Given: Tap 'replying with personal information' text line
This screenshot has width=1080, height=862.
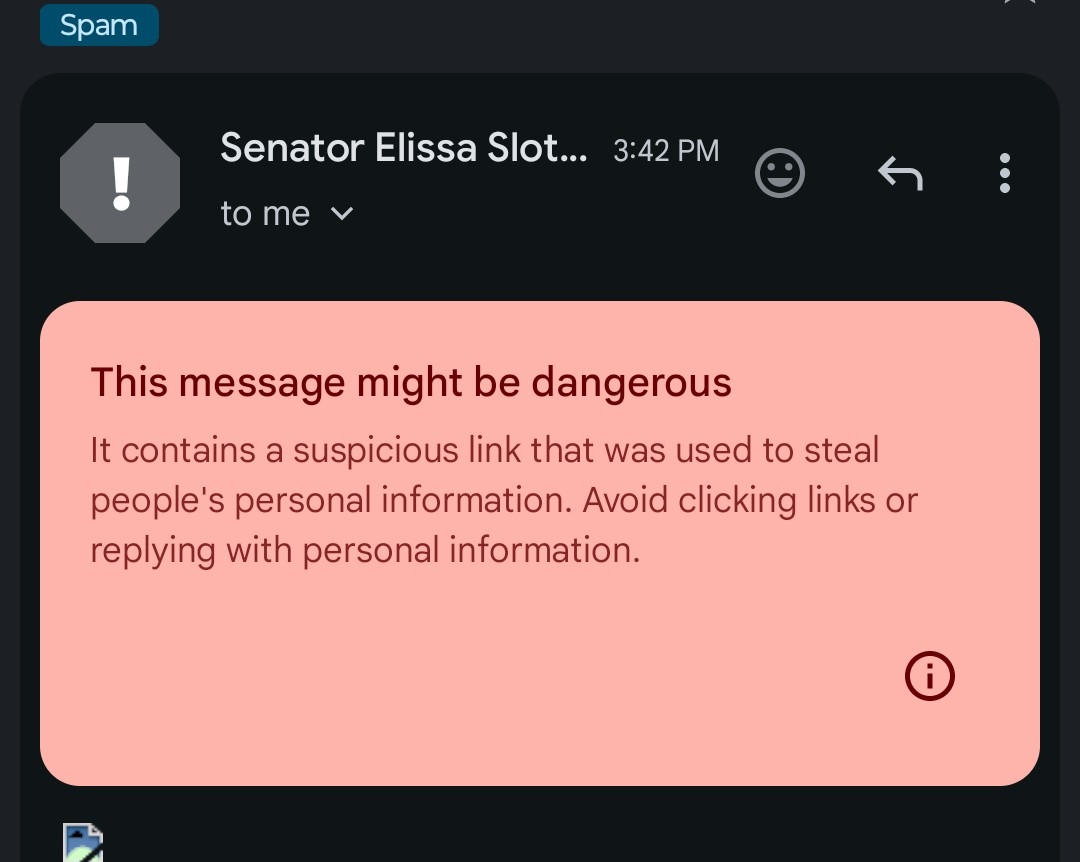Looking at the screenshot, I should [x=364, y=551].
